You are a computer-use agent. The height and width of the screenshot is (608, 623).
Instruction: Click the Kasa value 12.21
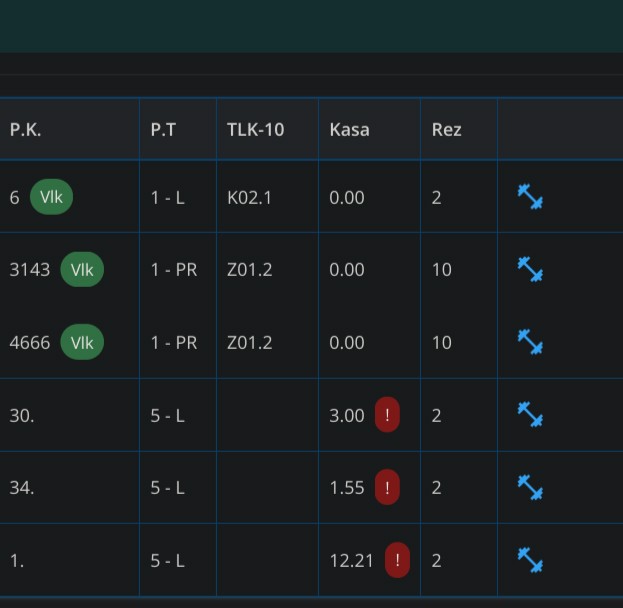click(352, 561)
